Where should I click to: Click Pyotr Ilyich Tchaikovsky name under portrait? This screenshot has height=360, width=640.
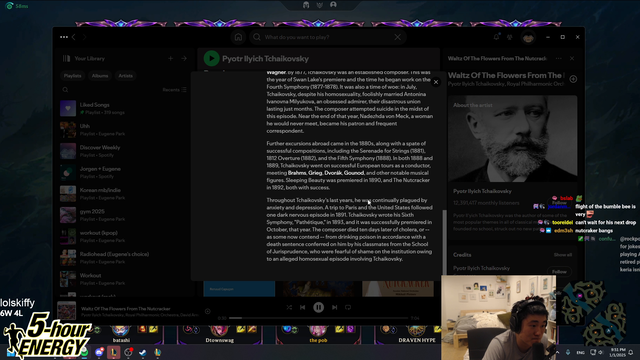point(482,191)
